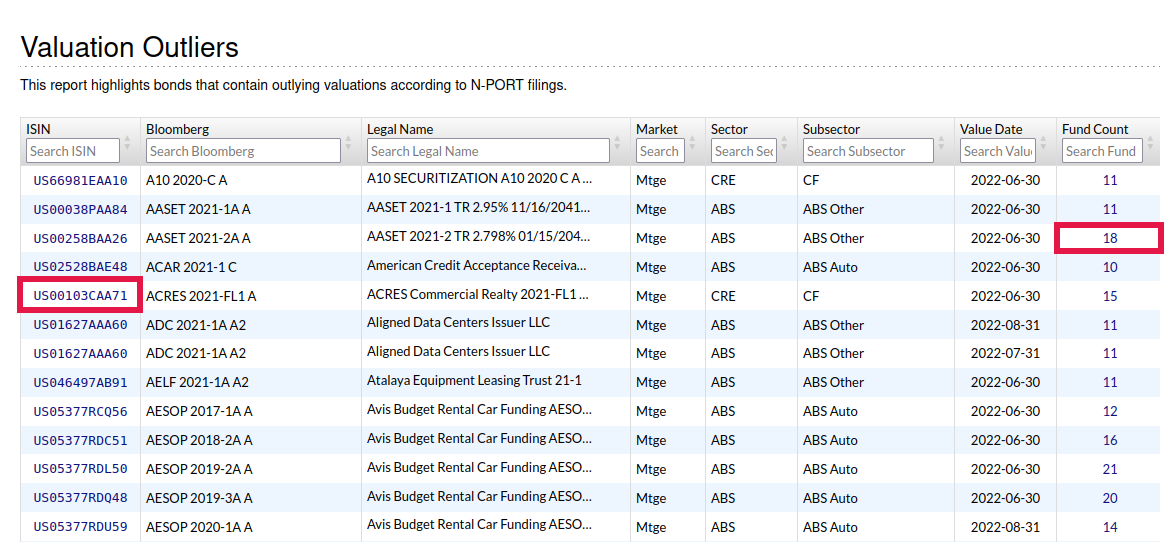Screen dimensions: 1174x542
Task: Select the Search Legal Name input
Action: pos(487,151)
